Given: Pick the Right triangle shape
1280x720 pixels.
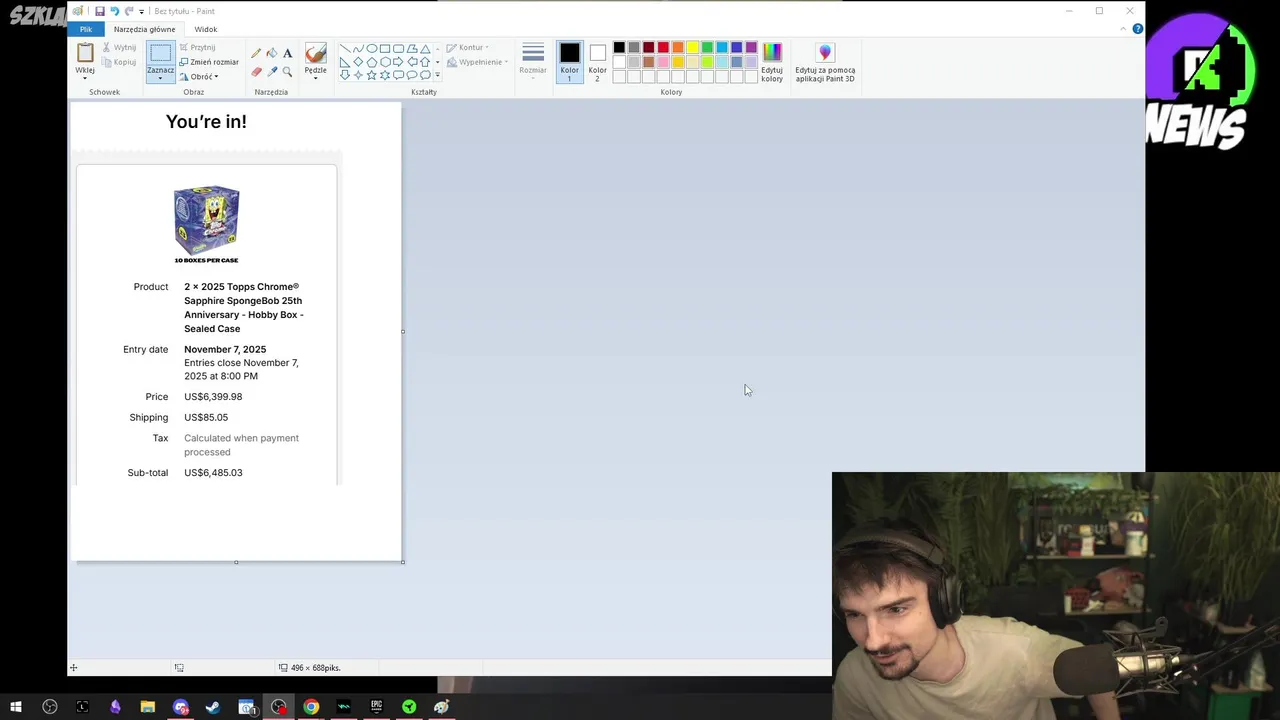Looking at the screenshot, I should pyautogui.click(x=345, y=62).
